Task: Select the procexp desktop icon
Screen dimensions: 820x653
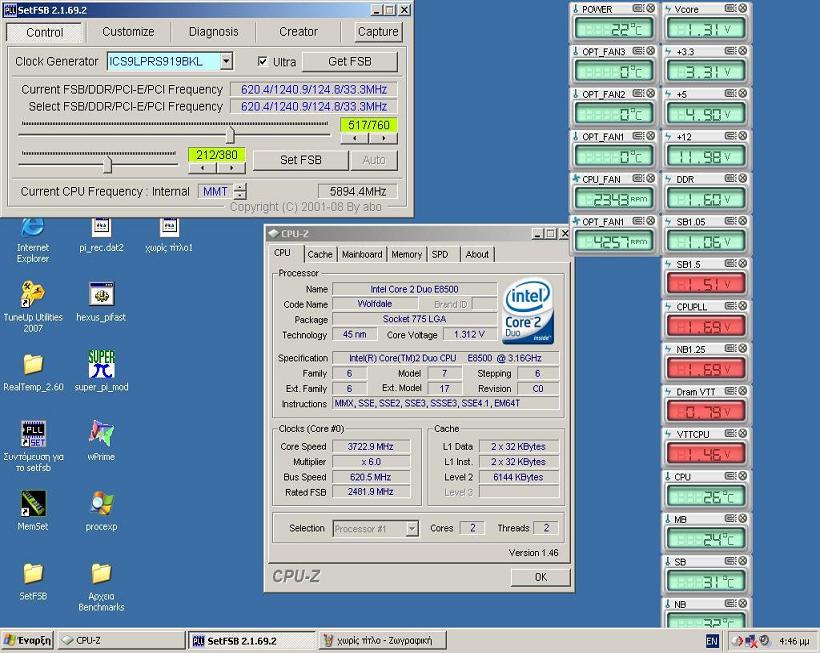Action: [x=101, y=503]
